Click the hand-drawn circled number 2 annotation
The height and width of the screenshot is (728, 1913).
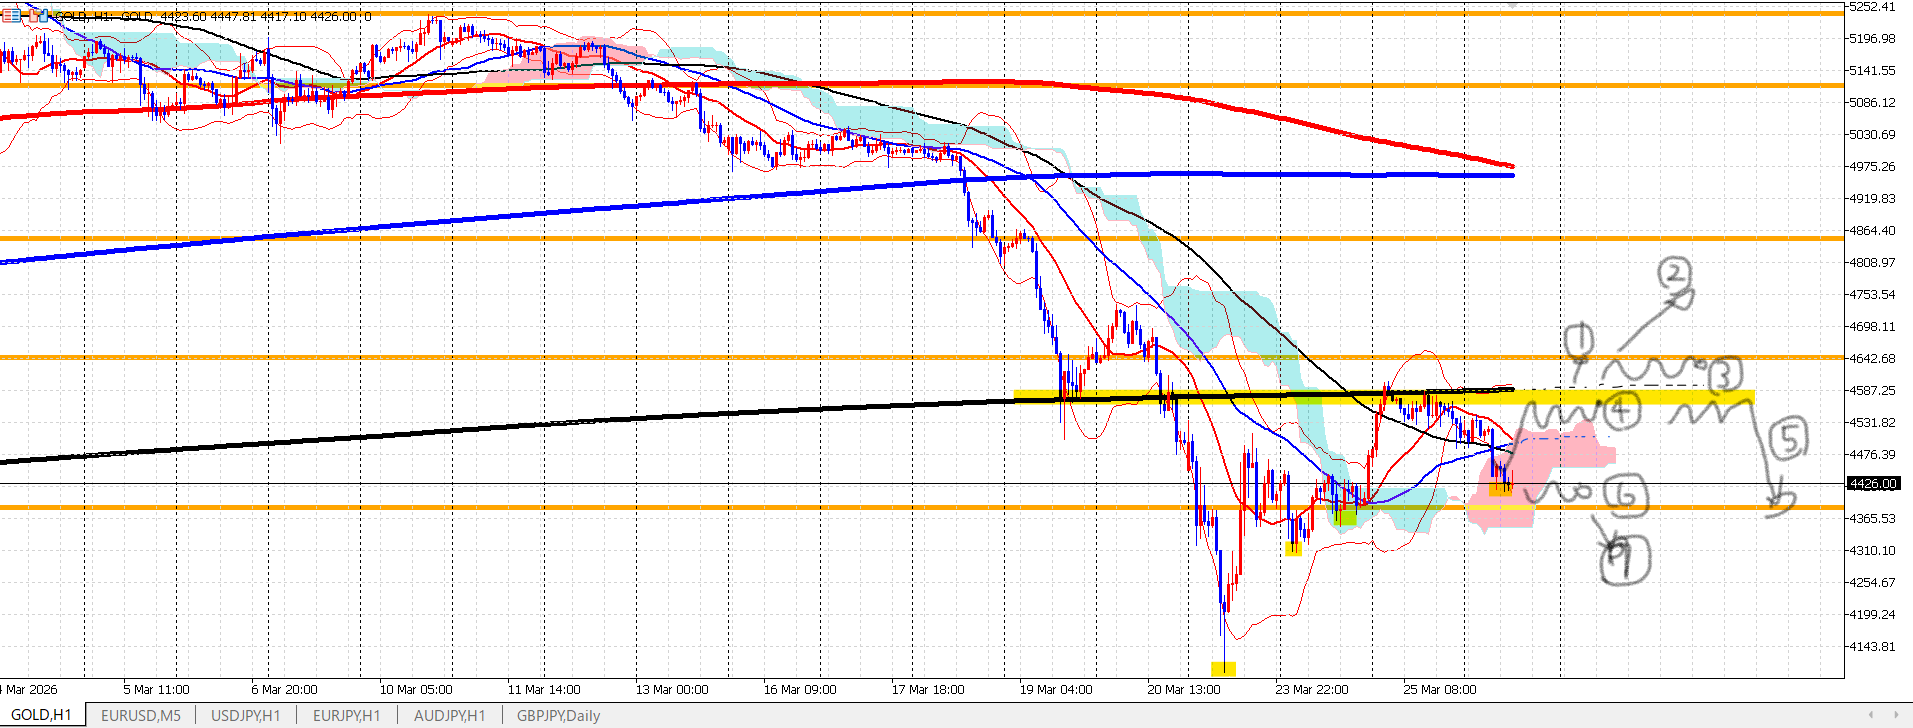point(1675,274)
